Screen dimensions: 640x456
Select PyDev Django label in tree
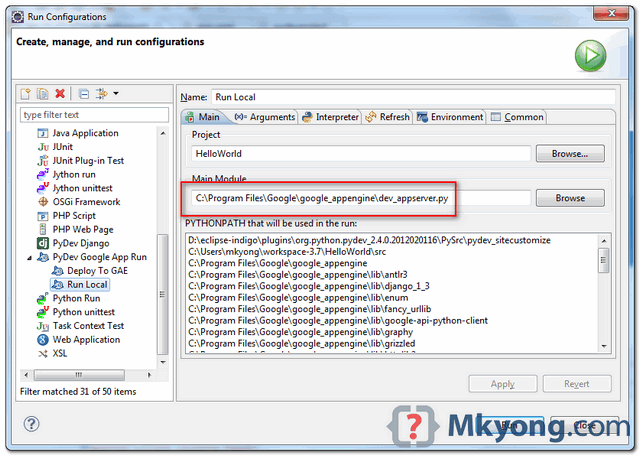click(x=81, y=243)
